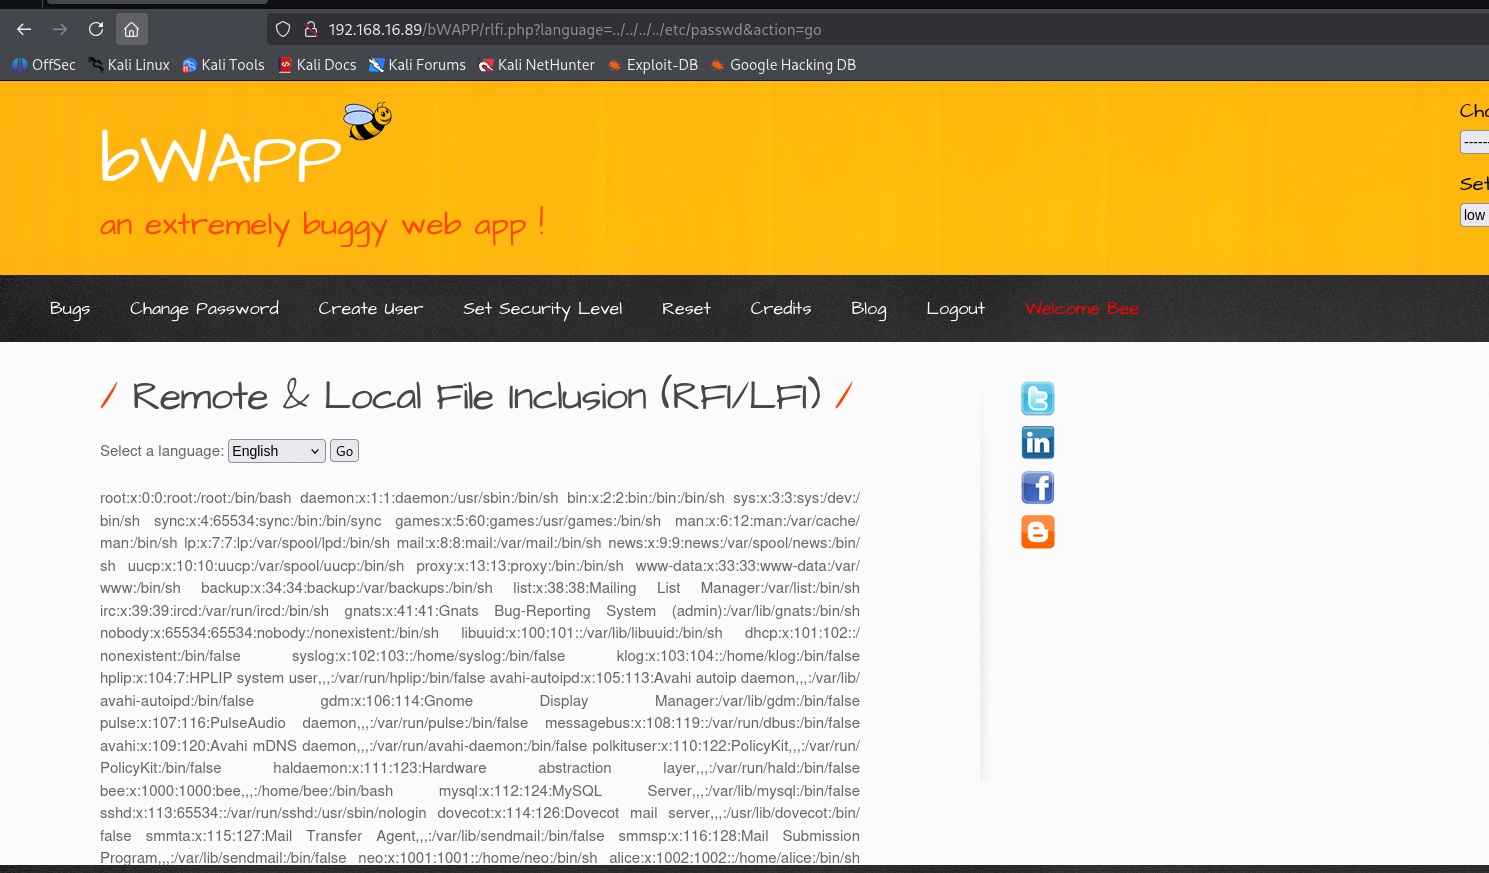Screen dimensions: 1489x873
Task: Open Credits menu item
Action: [x=780, y=308]
